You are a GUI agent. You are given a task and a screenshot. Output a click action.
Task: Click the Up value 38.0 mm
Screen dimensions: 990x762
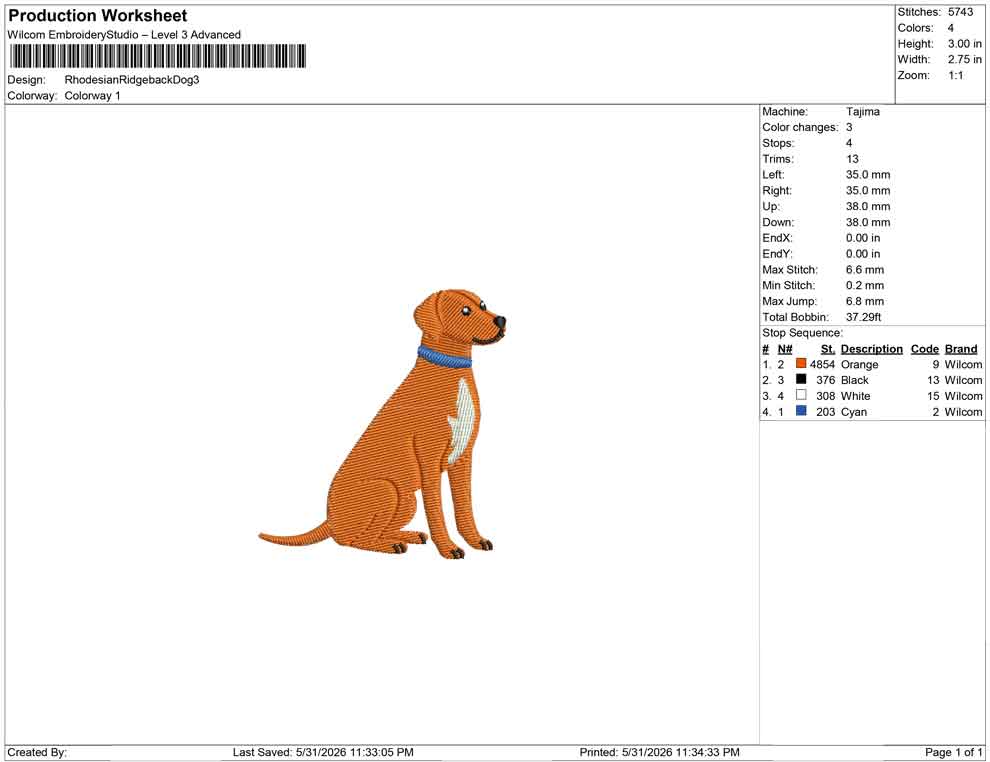click(x=868, y=206)
